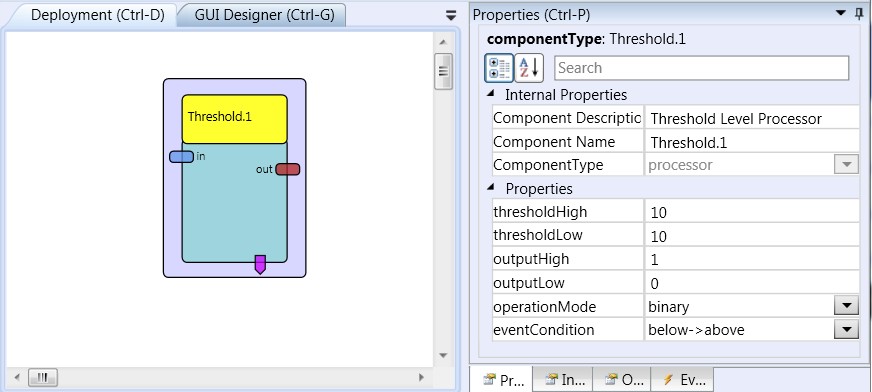The image size is (872, 392).
Task: Open the Pr... properties bottom tab
Action: (502, 380)
